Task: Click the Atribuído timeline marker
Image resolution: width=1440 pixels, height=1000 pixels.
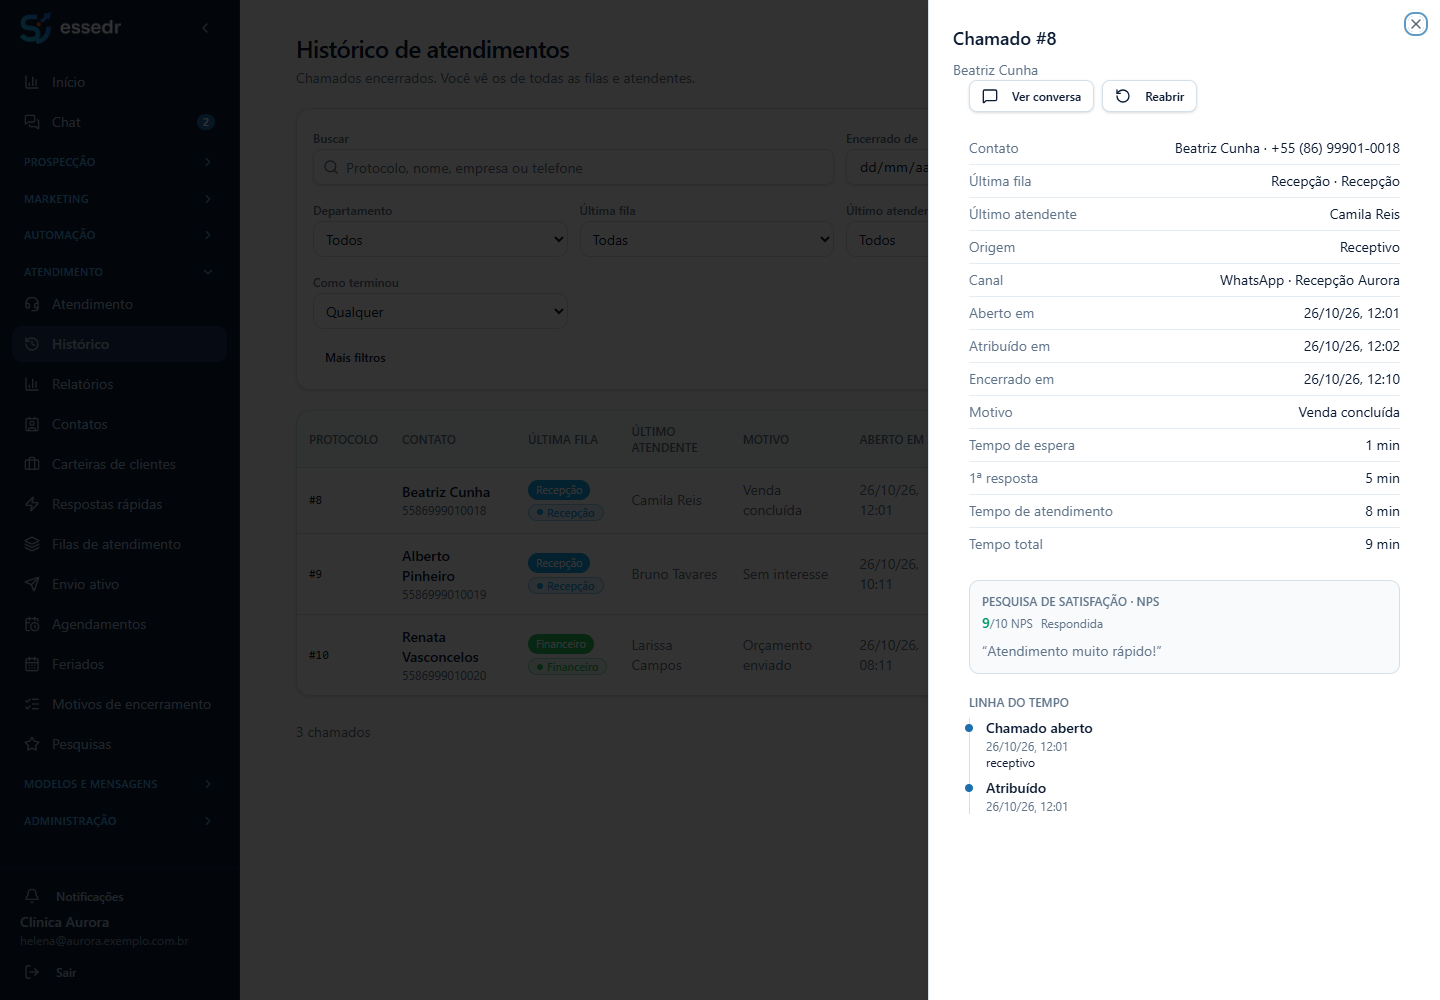Action: 969,788
